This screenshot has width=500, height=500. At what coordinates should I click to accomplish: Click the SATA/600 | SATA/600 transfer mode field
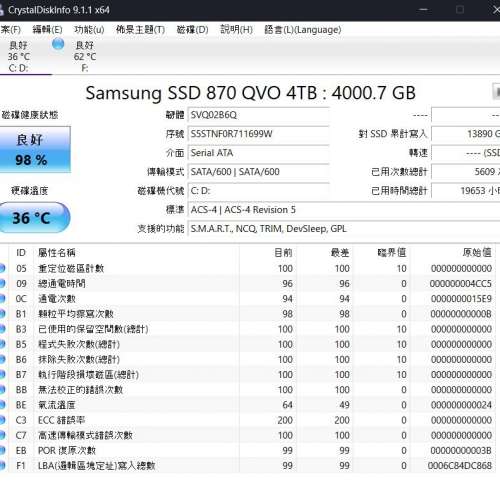click(x=259, y=172)
